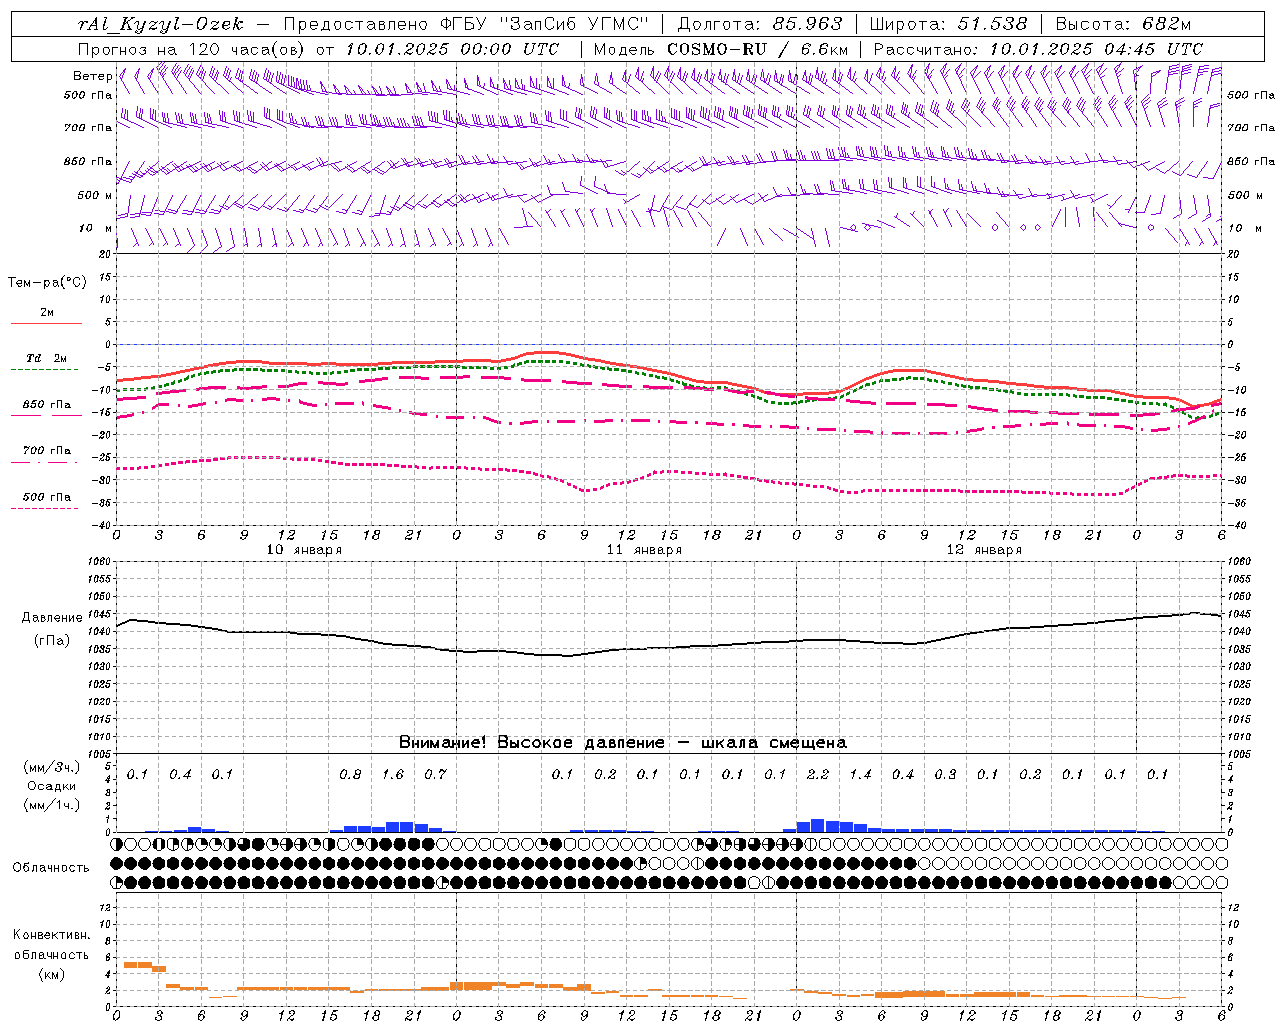Click the 1.4 precipitation value

tap(860, 775)
